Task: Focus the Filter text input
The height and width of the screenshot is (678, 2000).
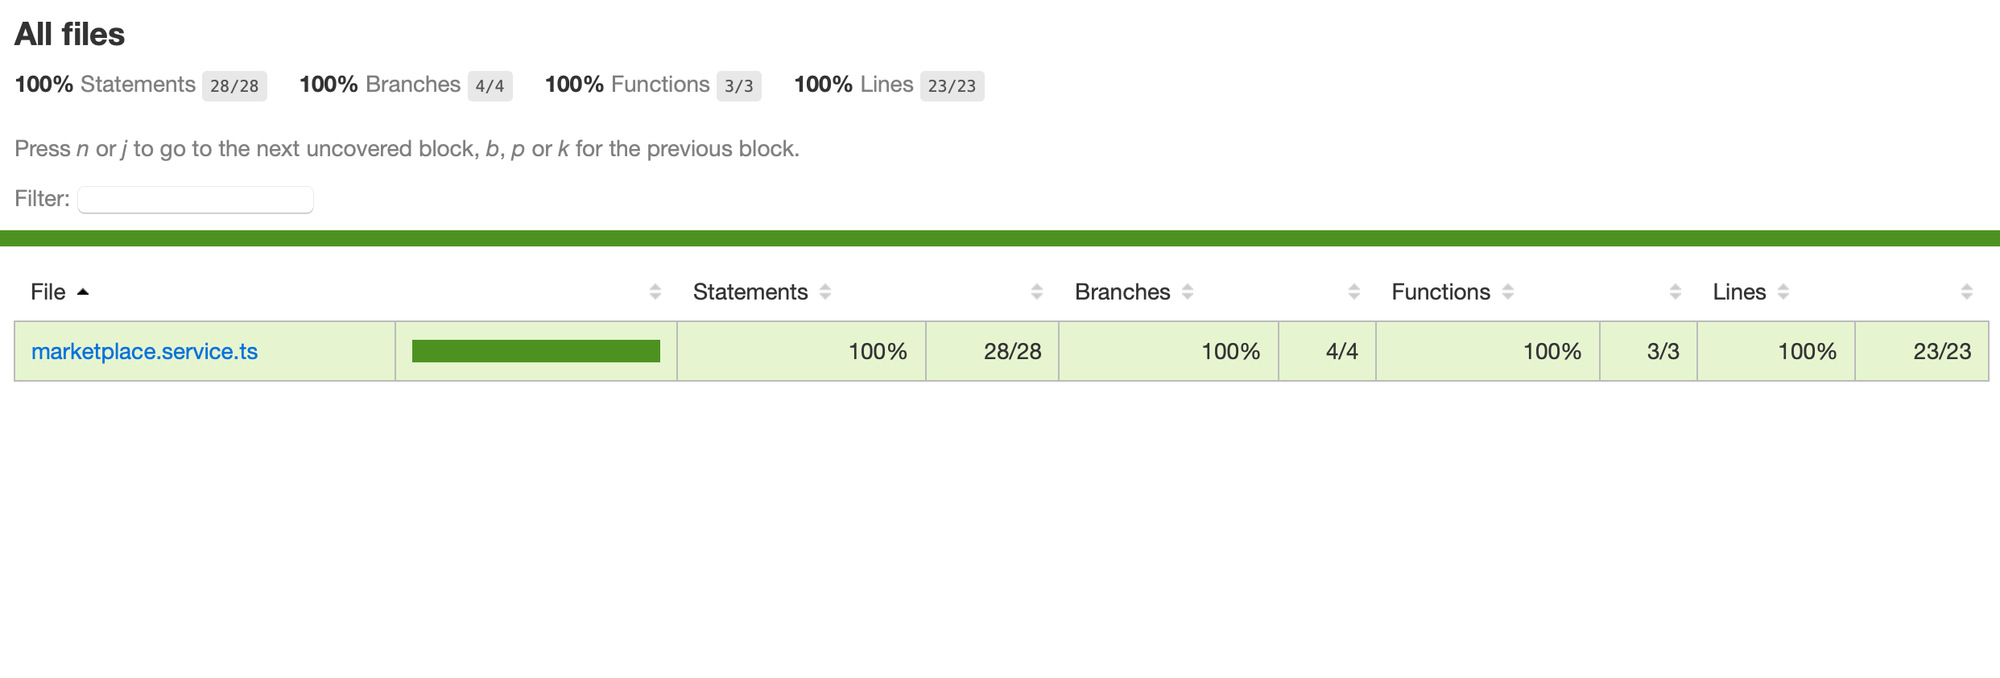Action: (x=196, y=199)
